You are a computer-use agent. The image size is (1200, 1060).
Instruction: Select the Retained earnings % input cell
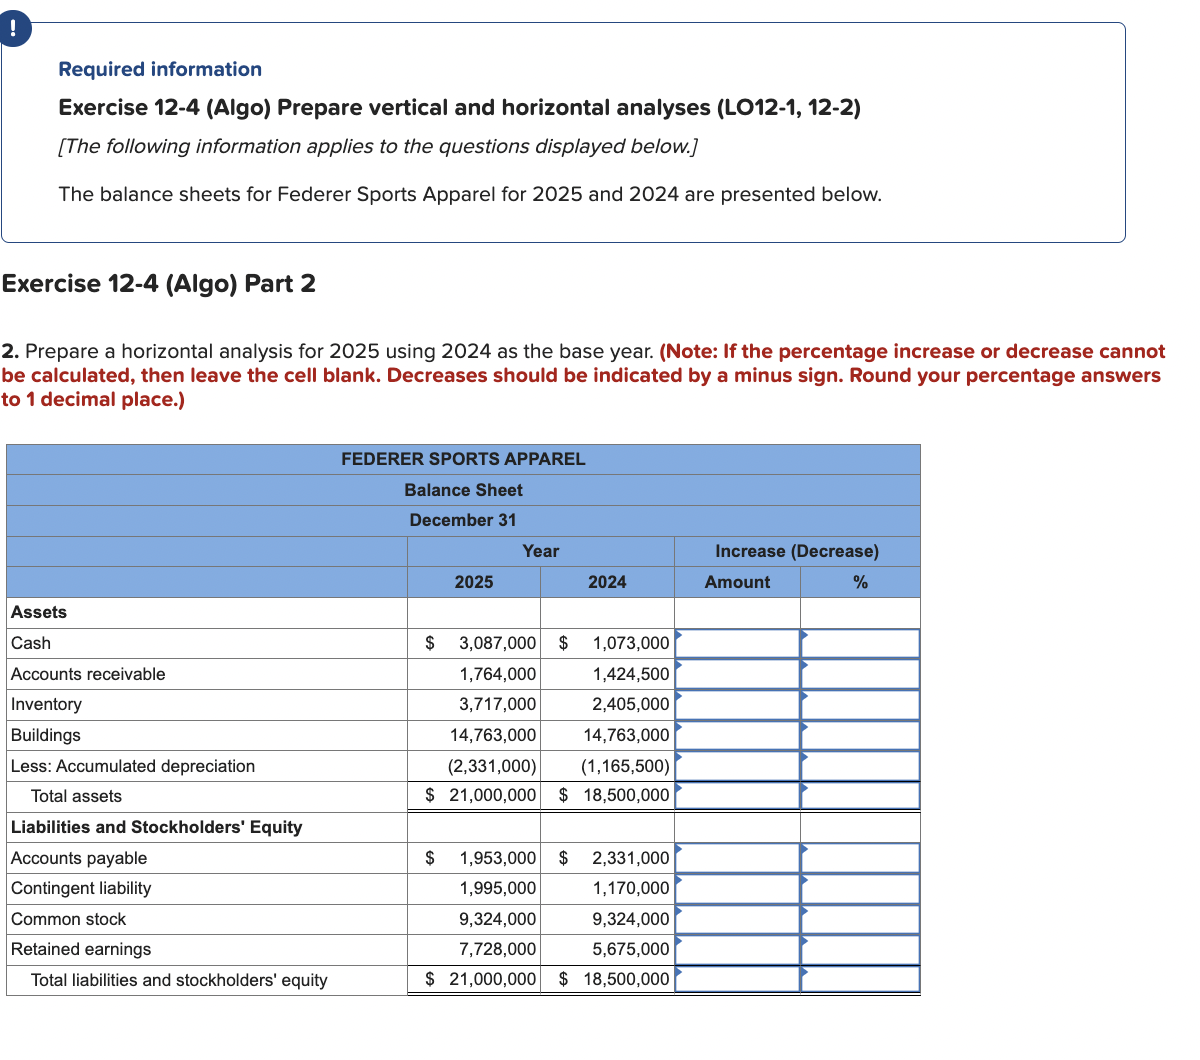click(x=860, y=948)
